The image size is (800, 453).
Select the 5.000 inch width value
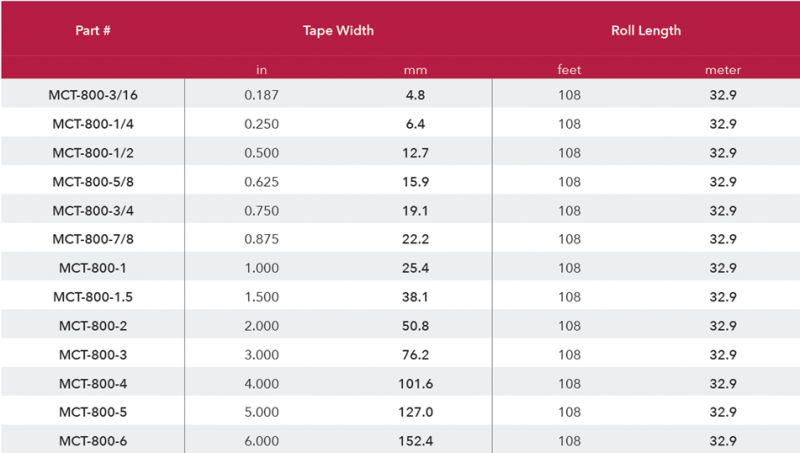pos(262,412)
